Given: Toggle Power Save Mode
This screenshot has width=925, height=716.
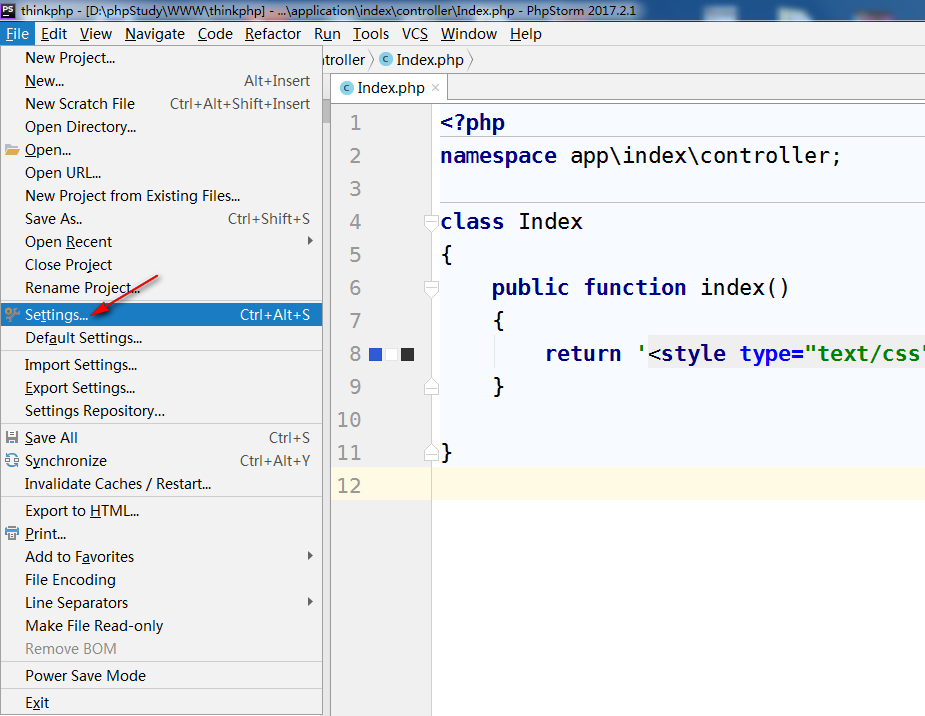Looking at the screenshot, I should point(162,676).
